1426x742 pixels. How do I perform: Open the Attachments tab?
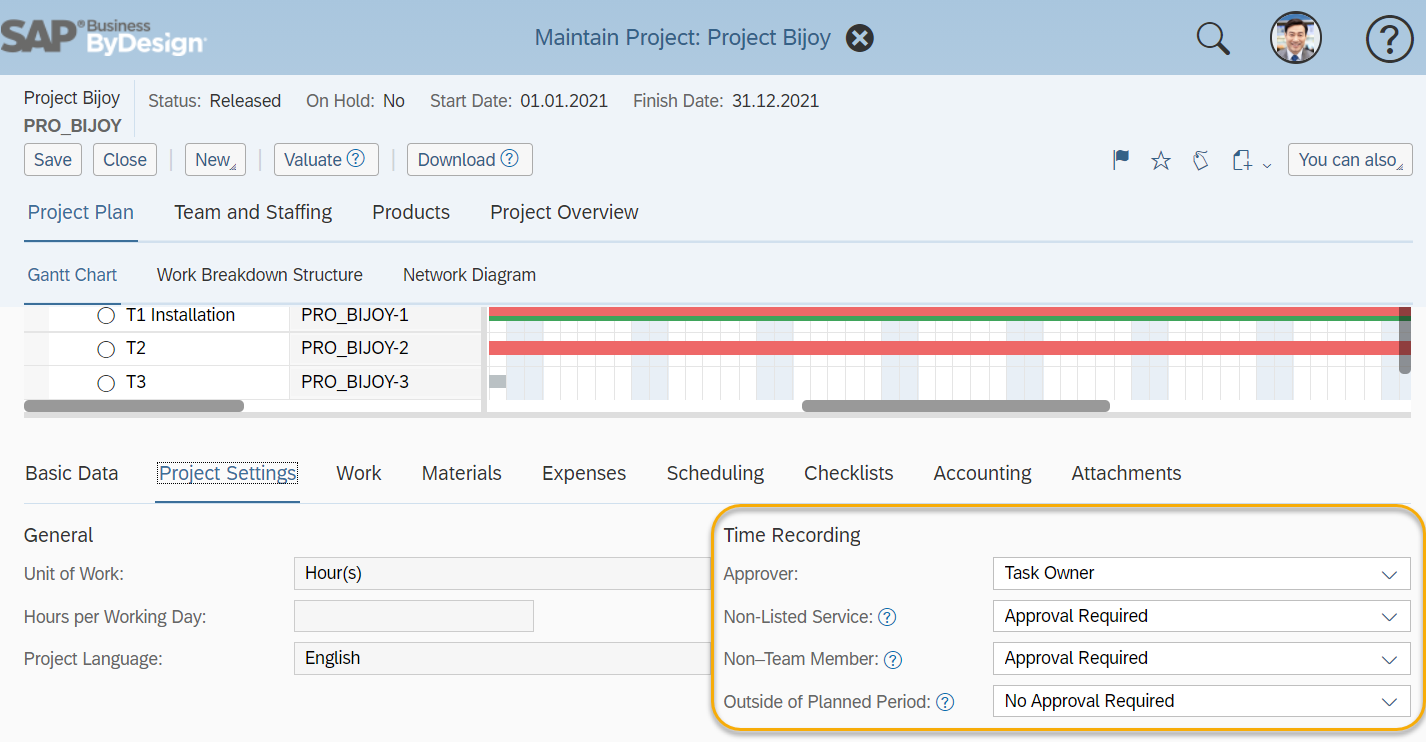(1127, 473)
